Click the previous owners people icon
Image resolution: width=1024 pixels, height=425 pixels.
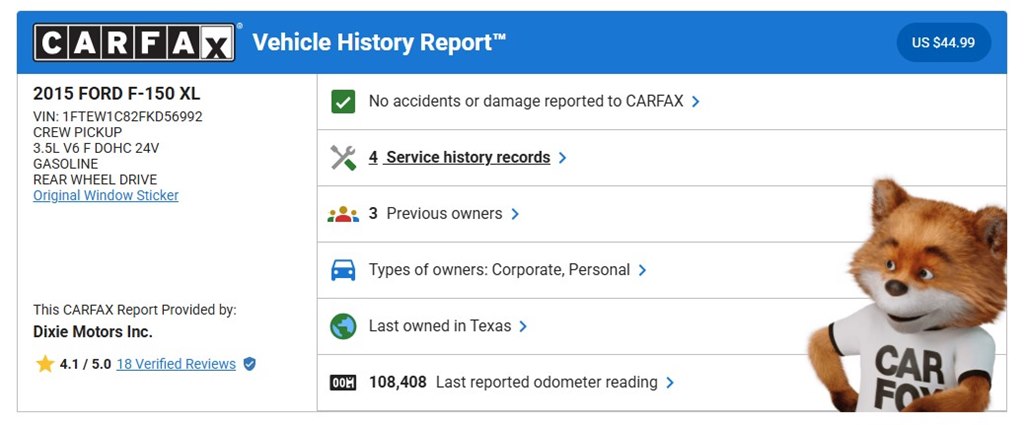(x=343, y=214)
